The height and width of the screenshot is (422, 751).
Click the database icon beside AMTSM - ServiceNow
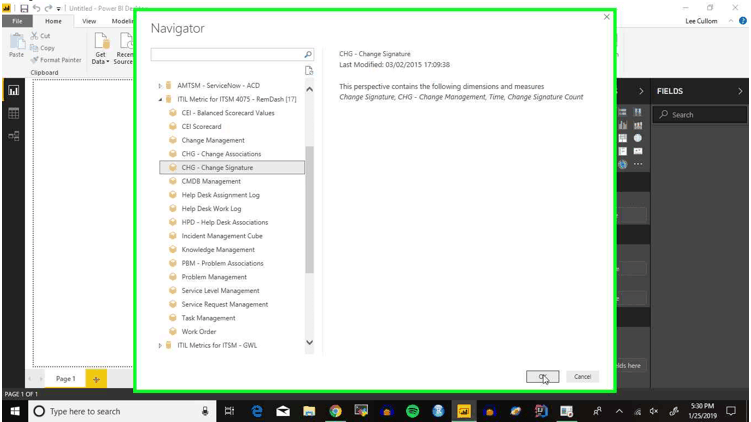click(x=169, y=86)
